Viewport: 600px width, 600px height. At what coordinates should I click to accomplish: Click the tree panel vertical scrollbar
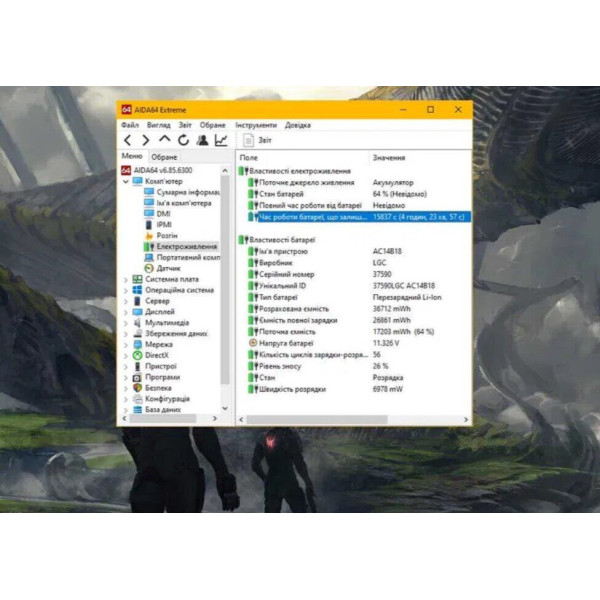coord(225,279)
